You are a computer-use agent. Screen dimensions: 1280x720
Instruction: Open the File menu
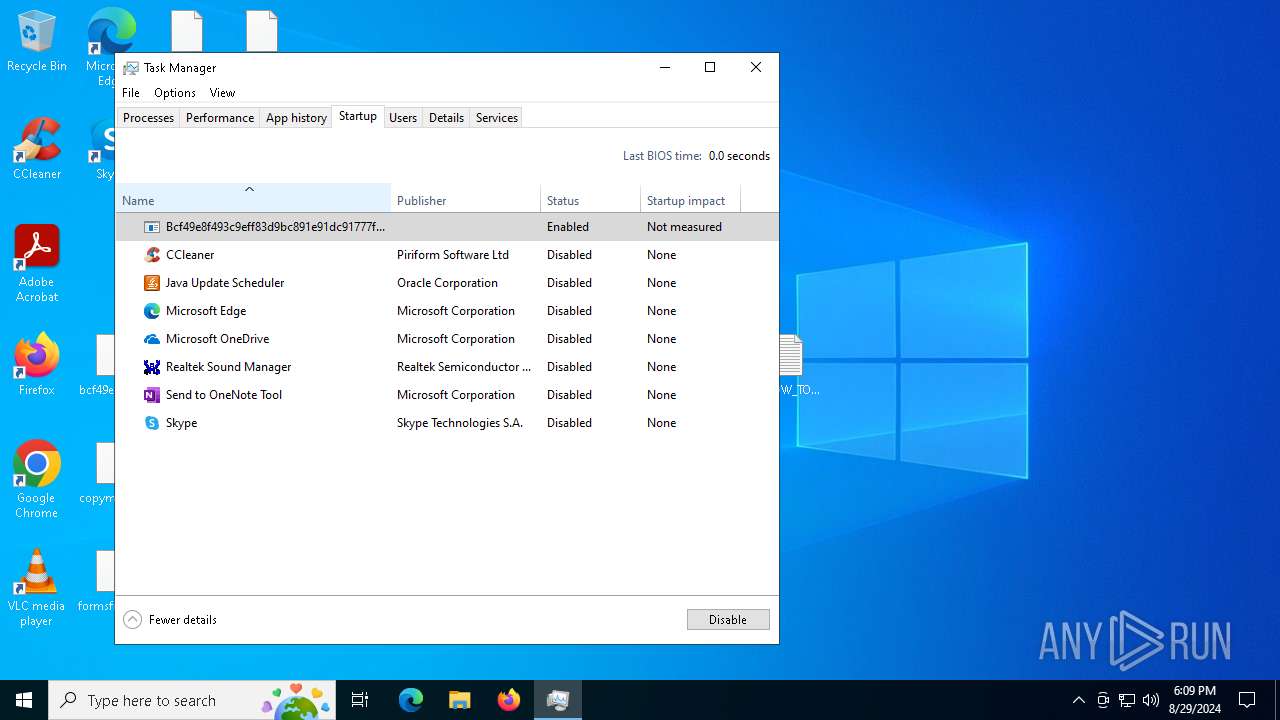pyautogui.click(x=131, y=93)
